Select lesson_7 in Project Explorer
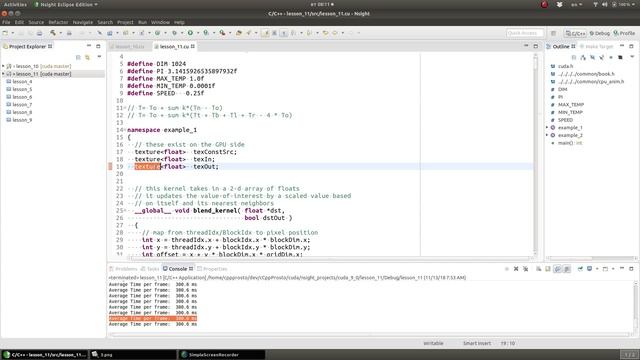 [x=22, y=104]
